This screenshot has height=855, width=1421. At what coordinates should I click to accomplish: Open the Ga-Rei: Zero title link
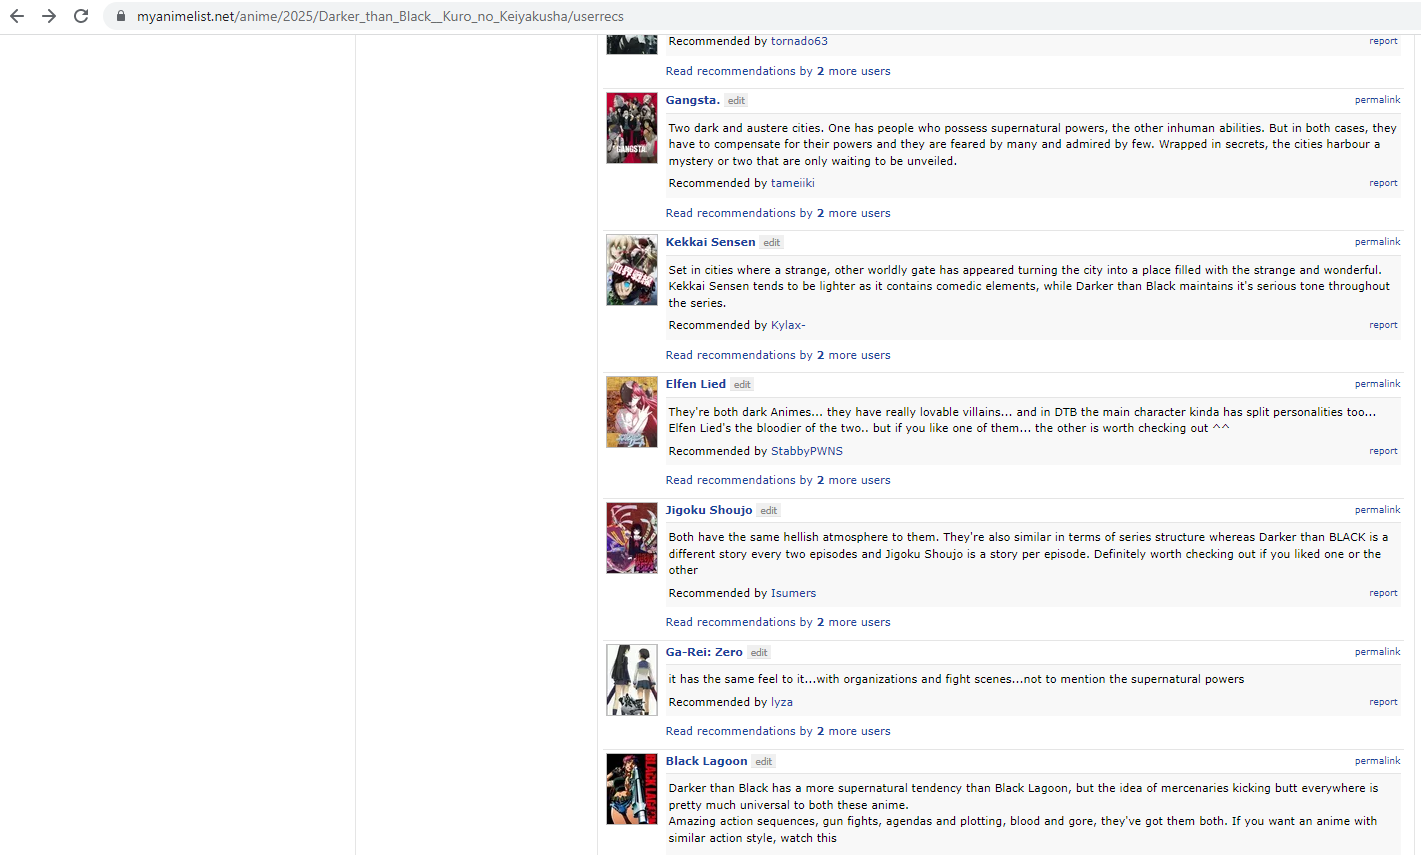[x=704, y=652]
